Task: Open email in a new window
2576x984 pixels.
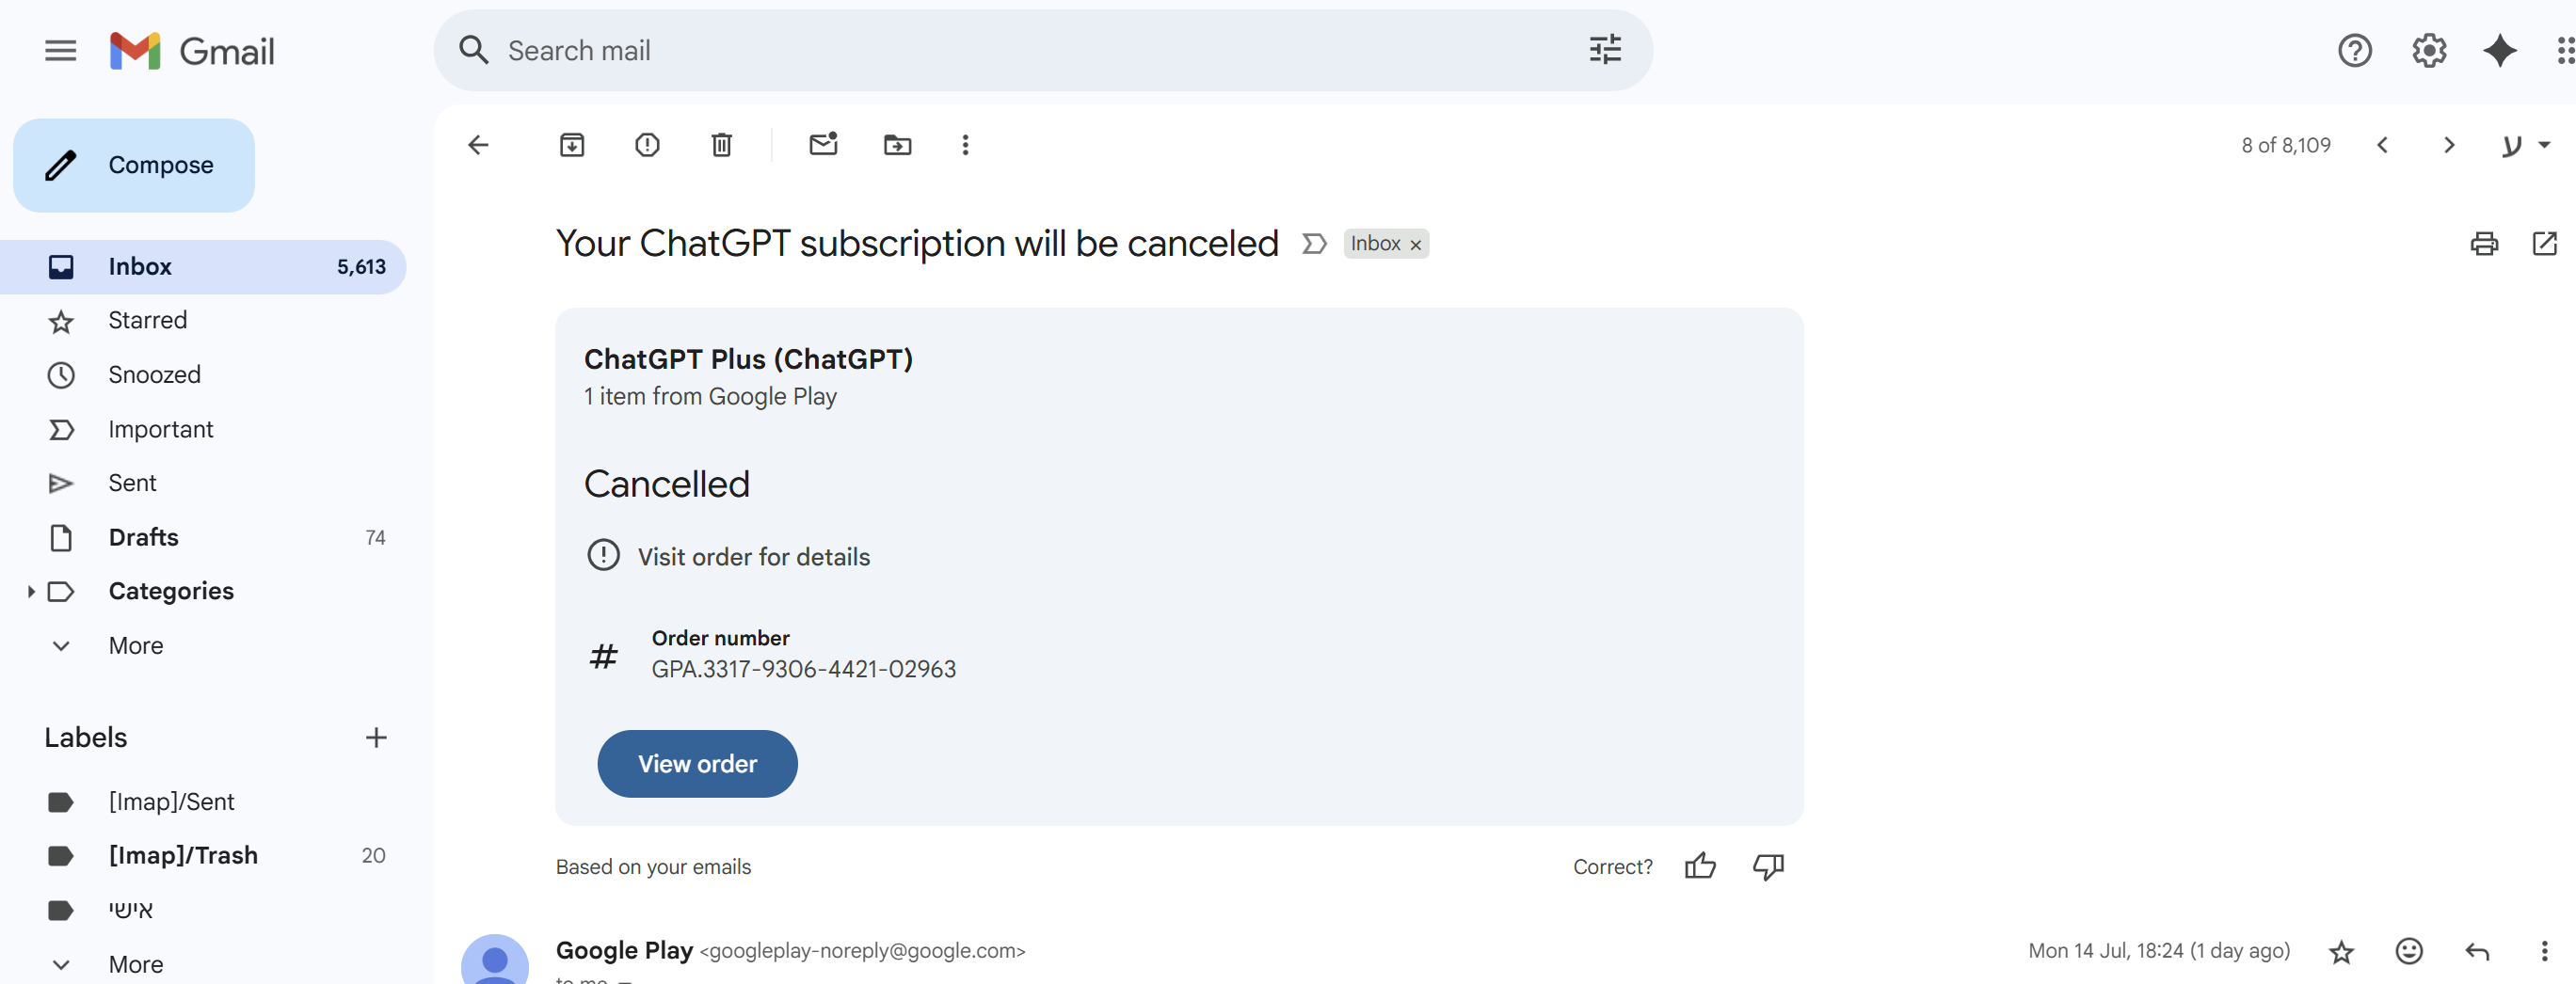Action: (x=2544, y=243)
